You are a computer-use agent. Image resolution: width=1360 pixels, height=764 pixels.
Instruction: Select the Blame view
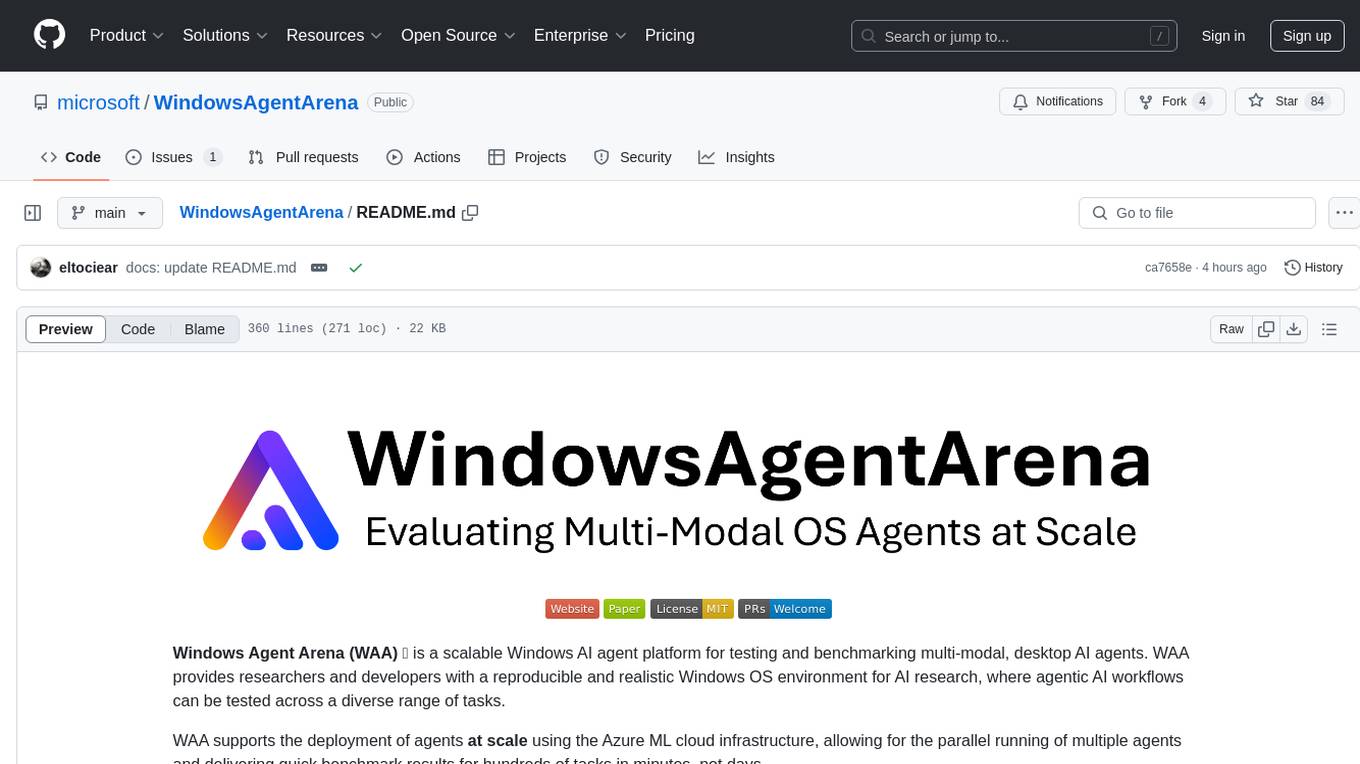205,329
